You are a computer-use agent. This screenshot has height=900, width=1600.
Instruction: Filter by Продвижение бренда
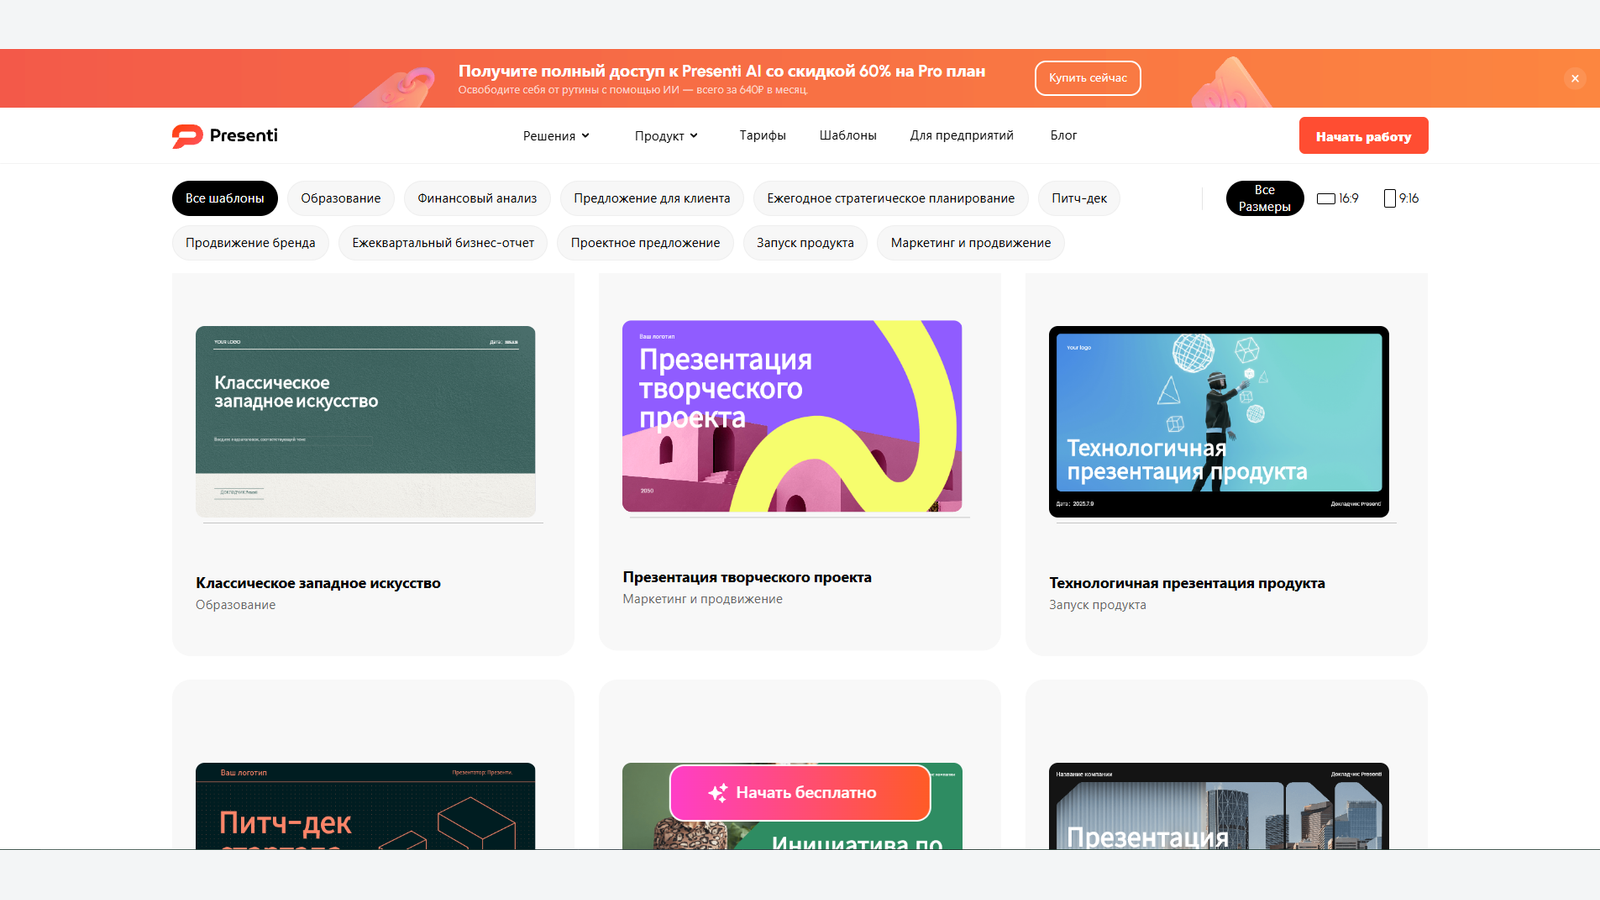[x=250, y=243]
